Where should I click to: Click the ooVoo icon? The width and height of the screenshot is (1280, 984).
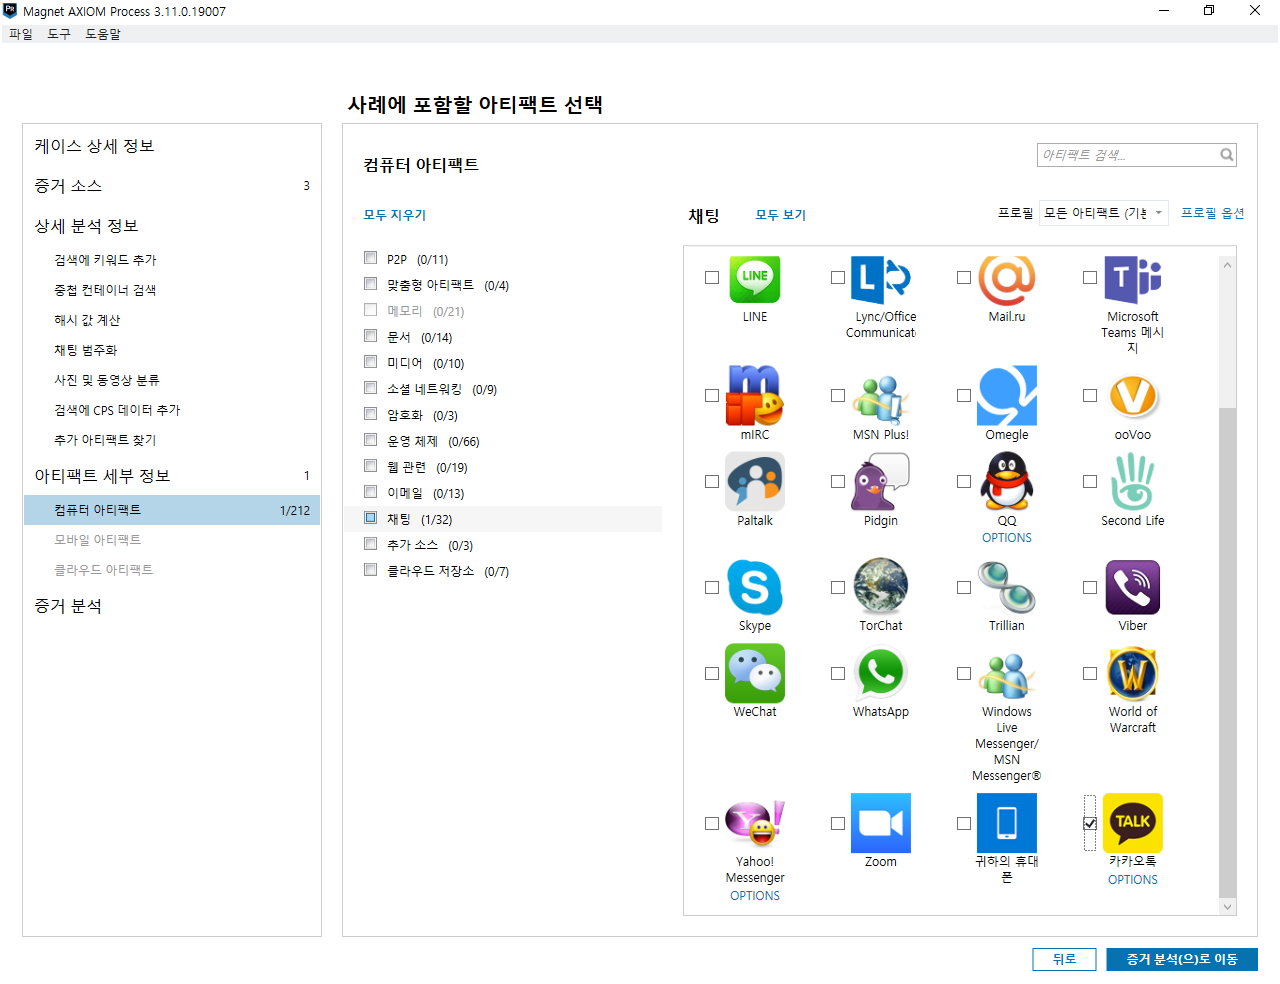pyautogui.click(x=1133, y=397)
